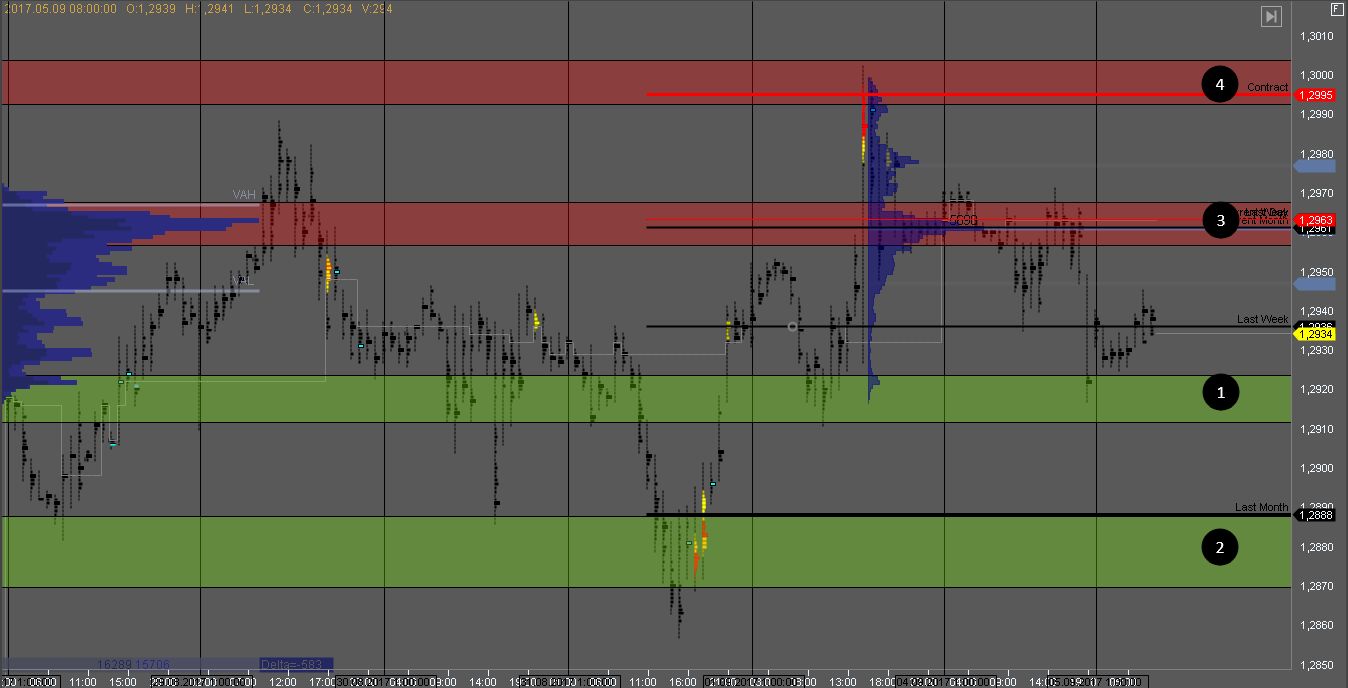This screenshot has height=688, width=1348.
Task: Select the black circle marker numbered 3
Action: tap(1219, 220)
